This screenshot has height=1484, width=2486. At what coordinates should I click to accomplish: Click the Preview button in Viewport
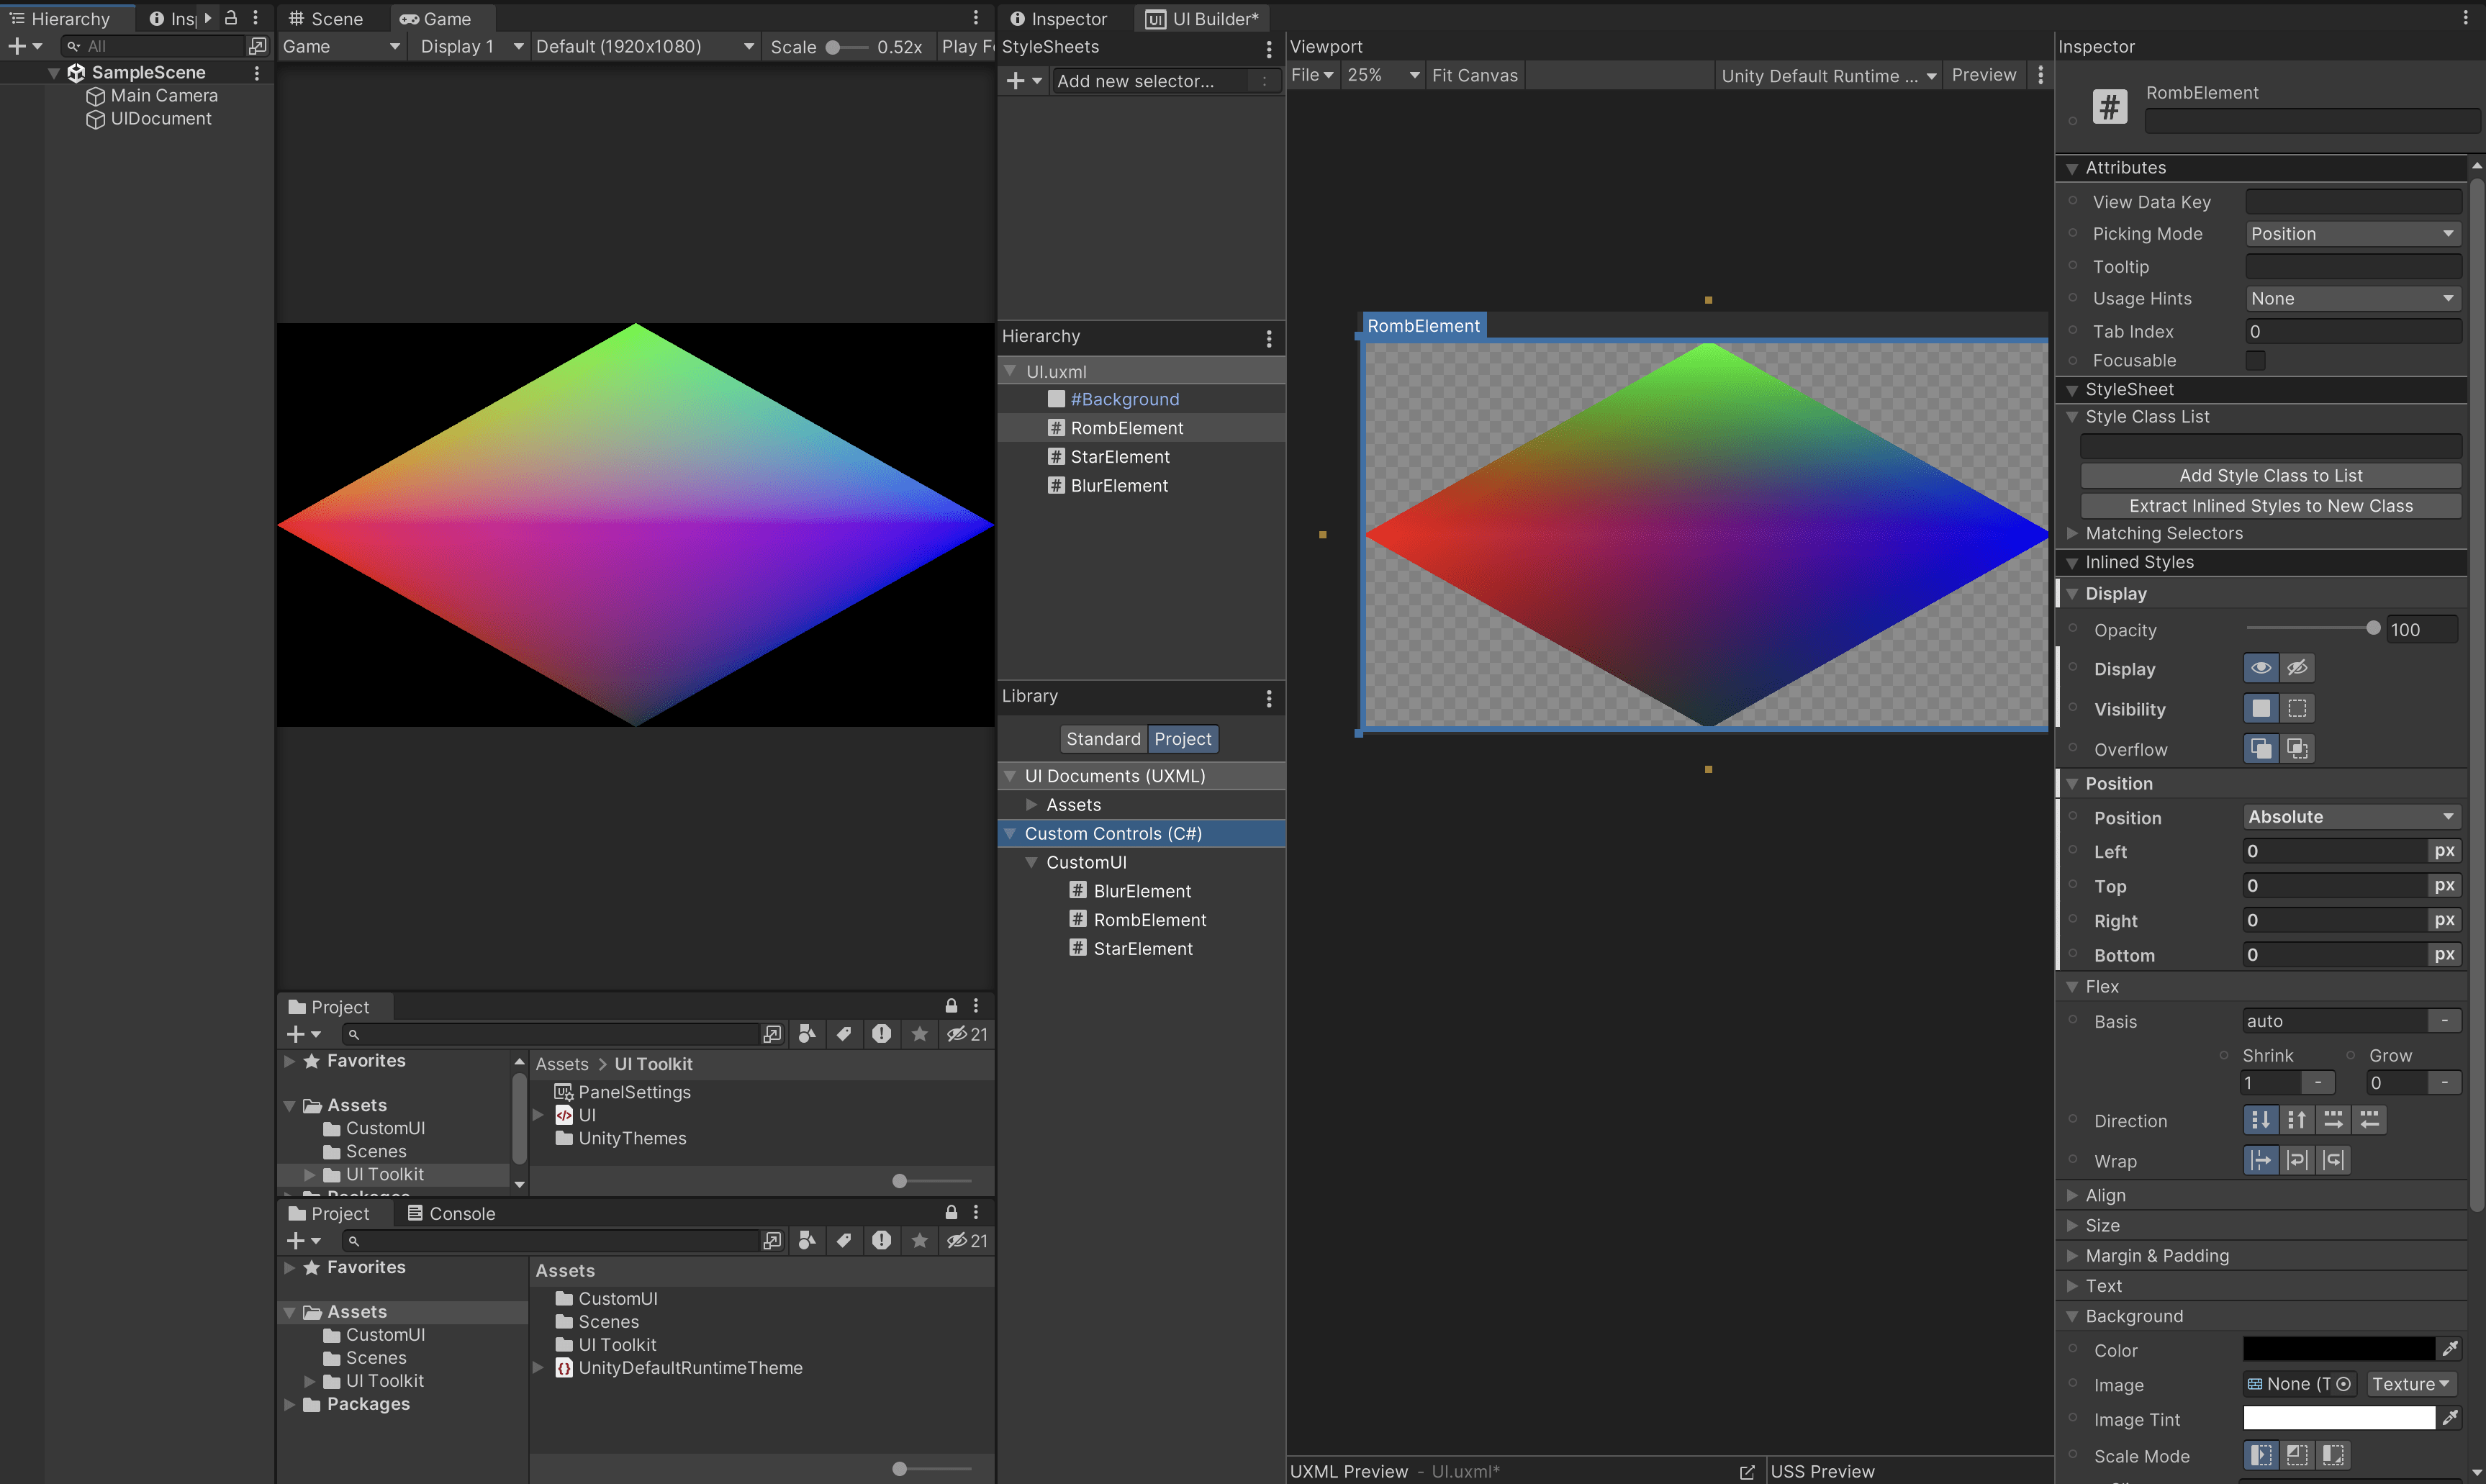[x=1983, y=75]
